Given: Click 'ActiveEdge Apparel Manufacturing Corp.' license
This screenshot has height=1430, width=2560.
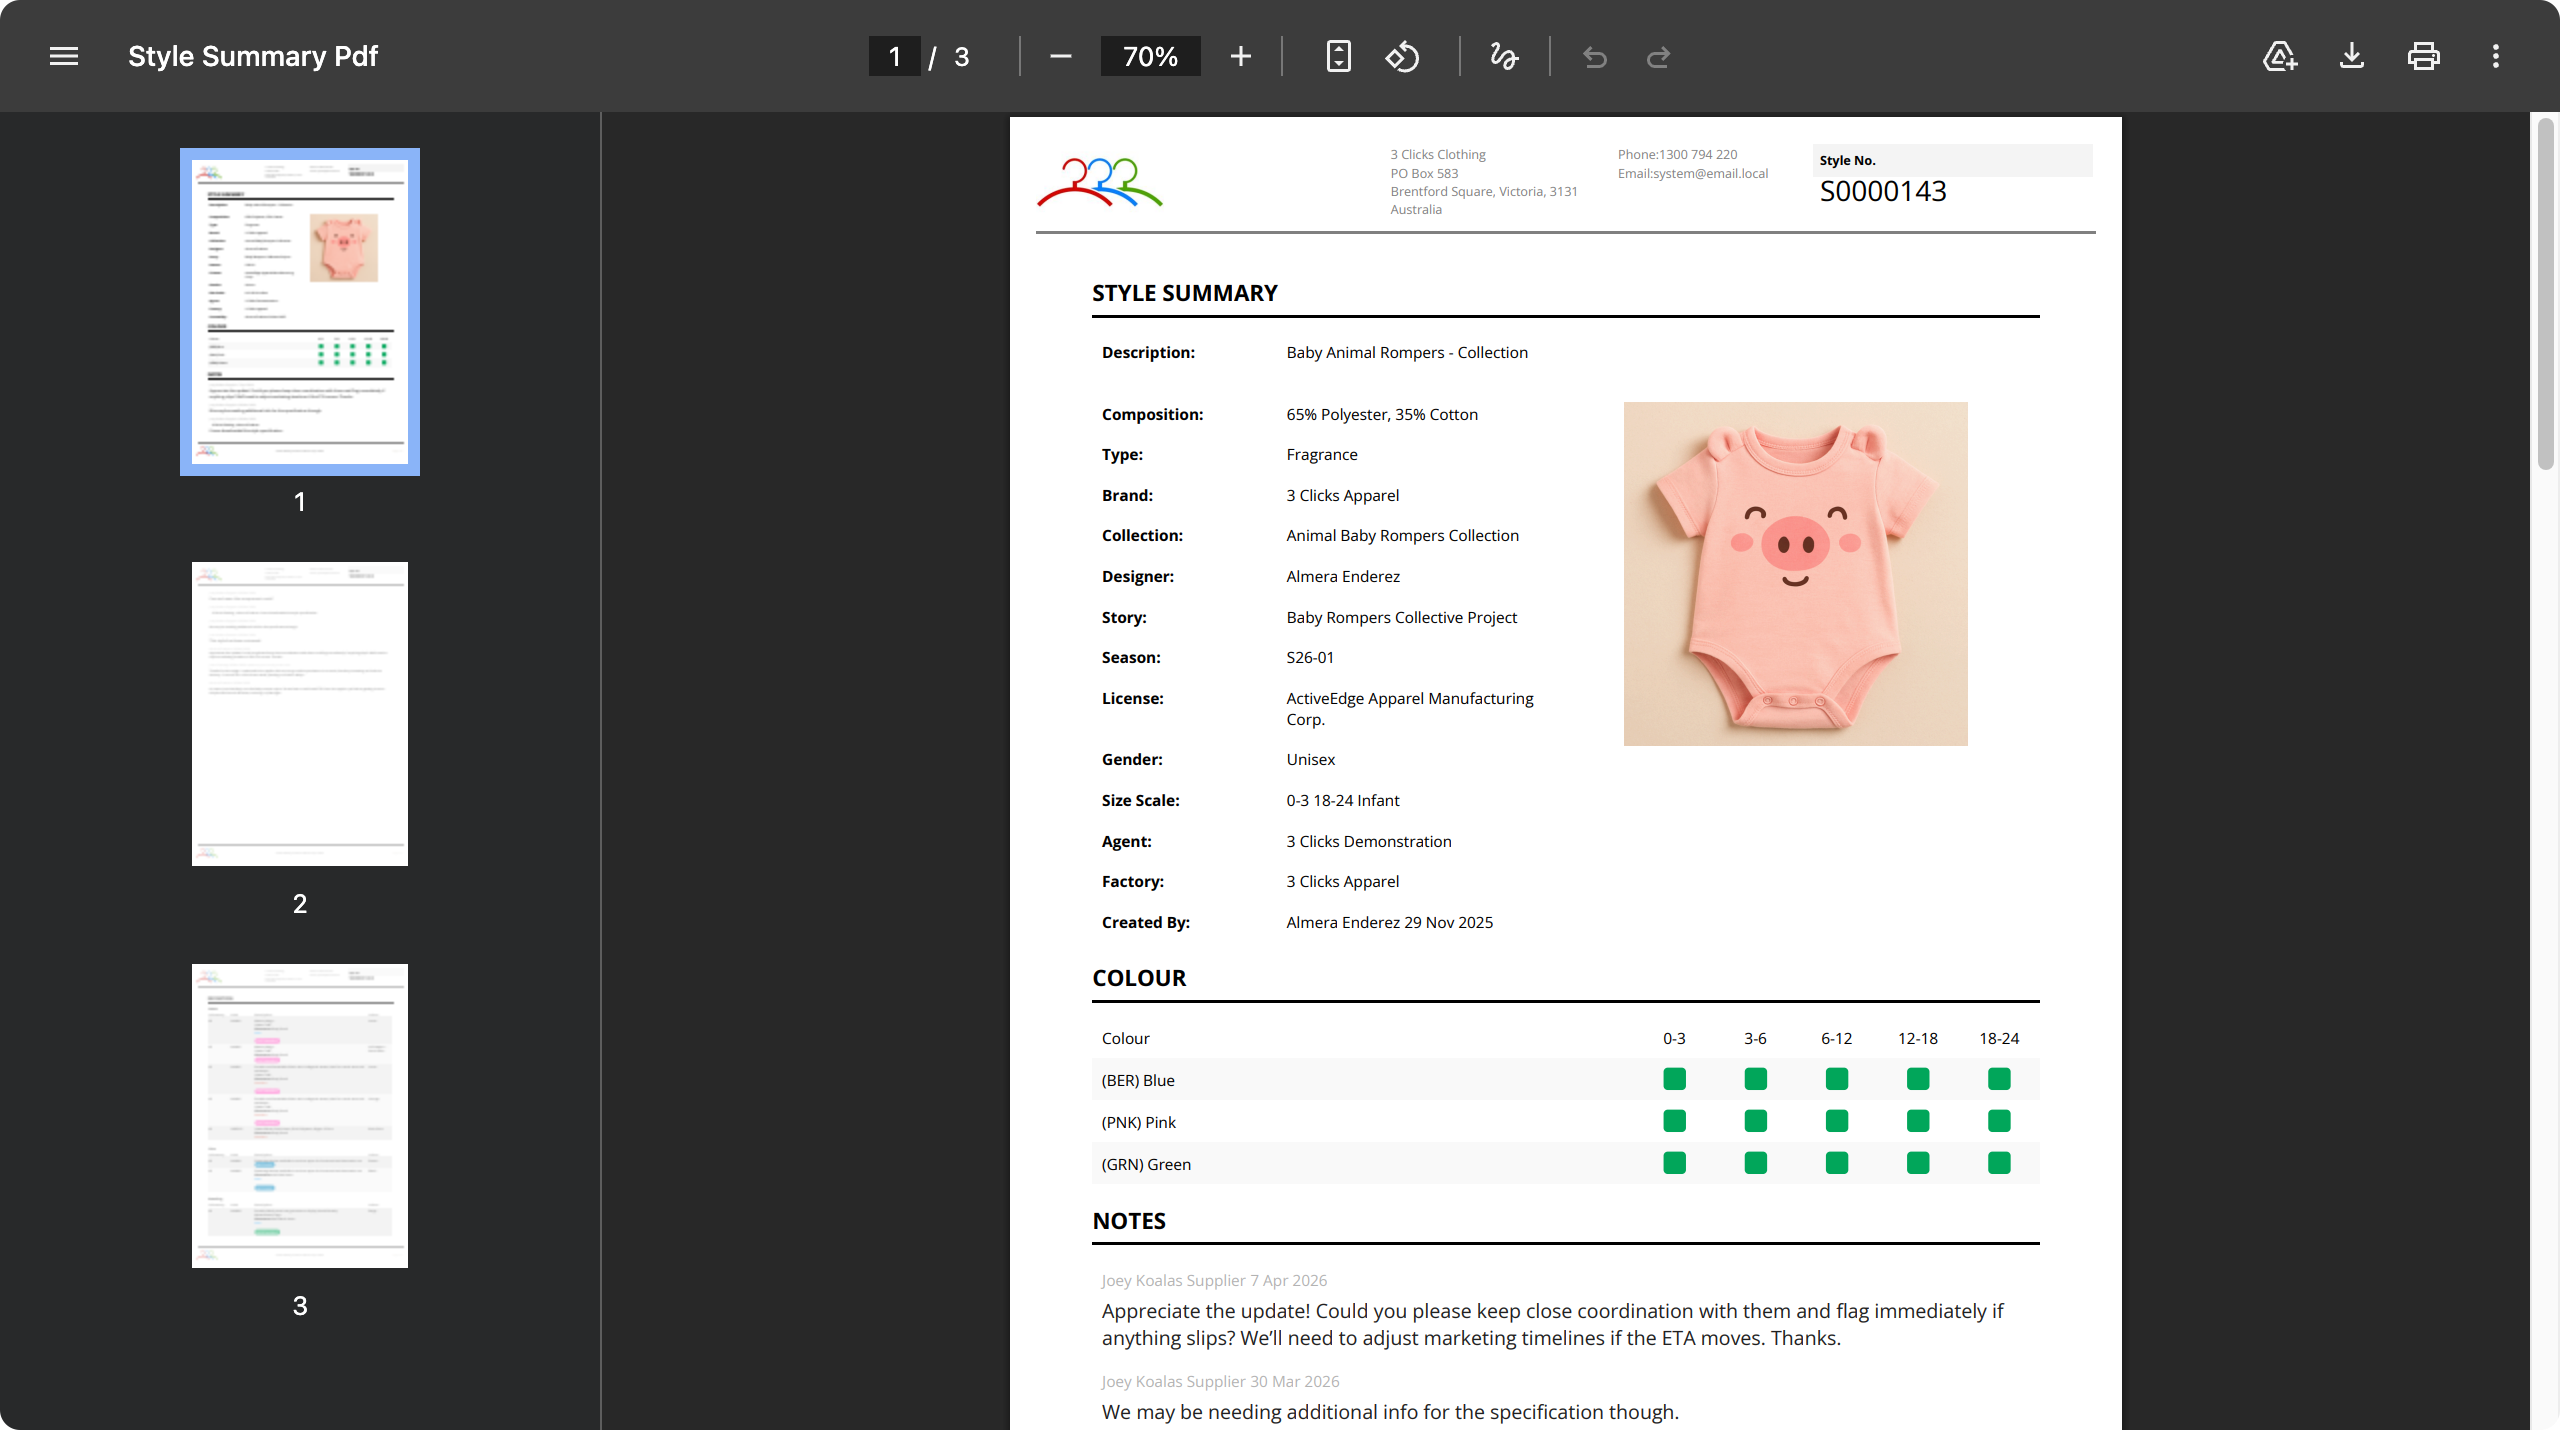Looking at the screenshot, I should (1410, 708).
